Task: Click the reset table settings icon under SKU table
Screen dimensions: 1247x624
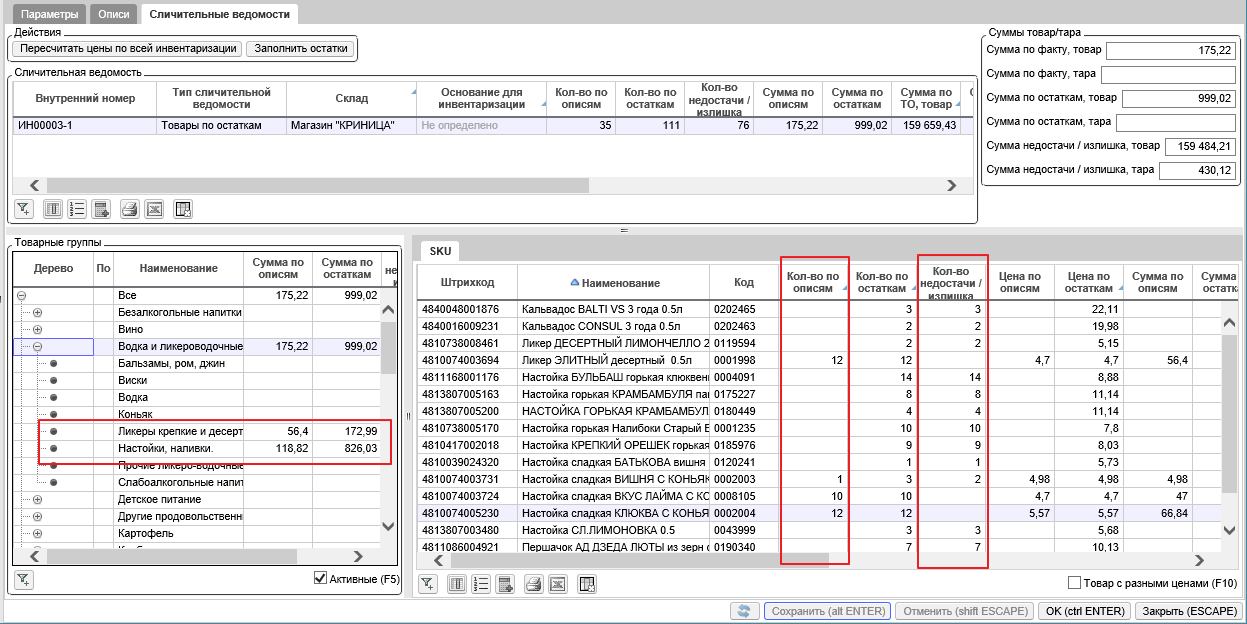Action: click(587, 584)
